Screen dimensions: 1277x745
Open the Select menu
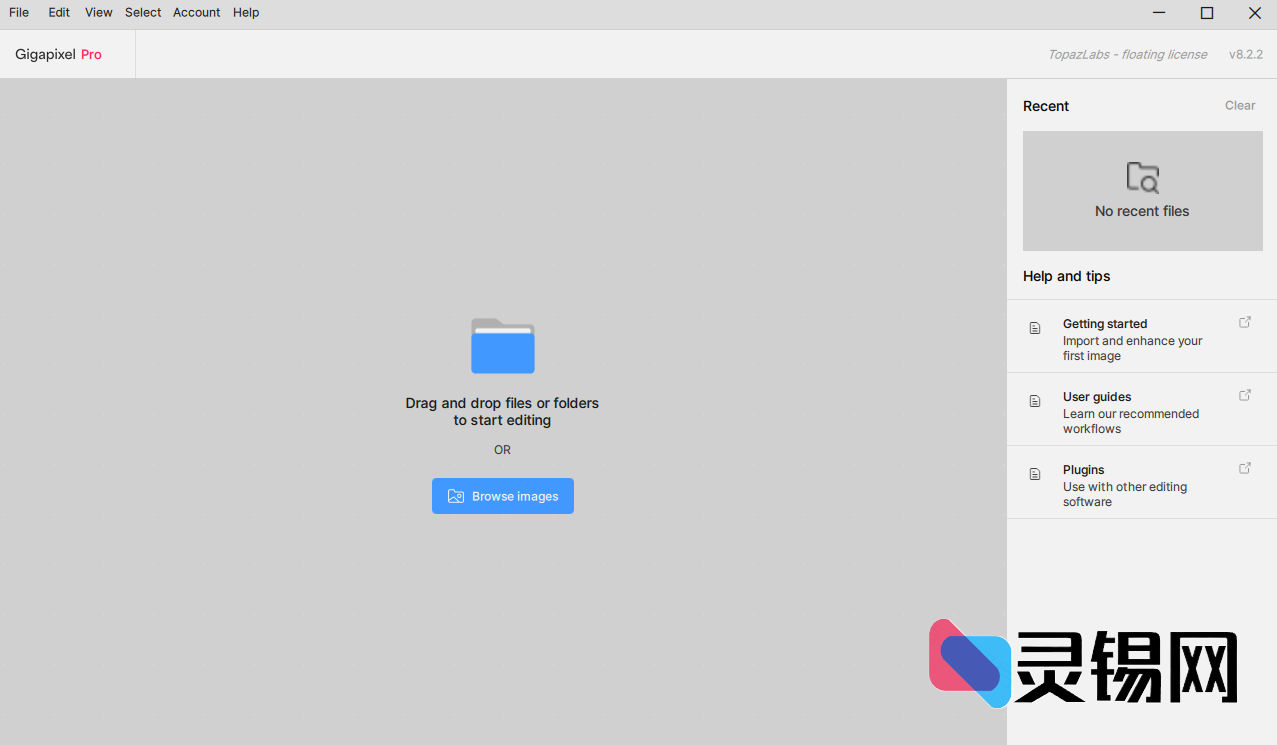143,13
